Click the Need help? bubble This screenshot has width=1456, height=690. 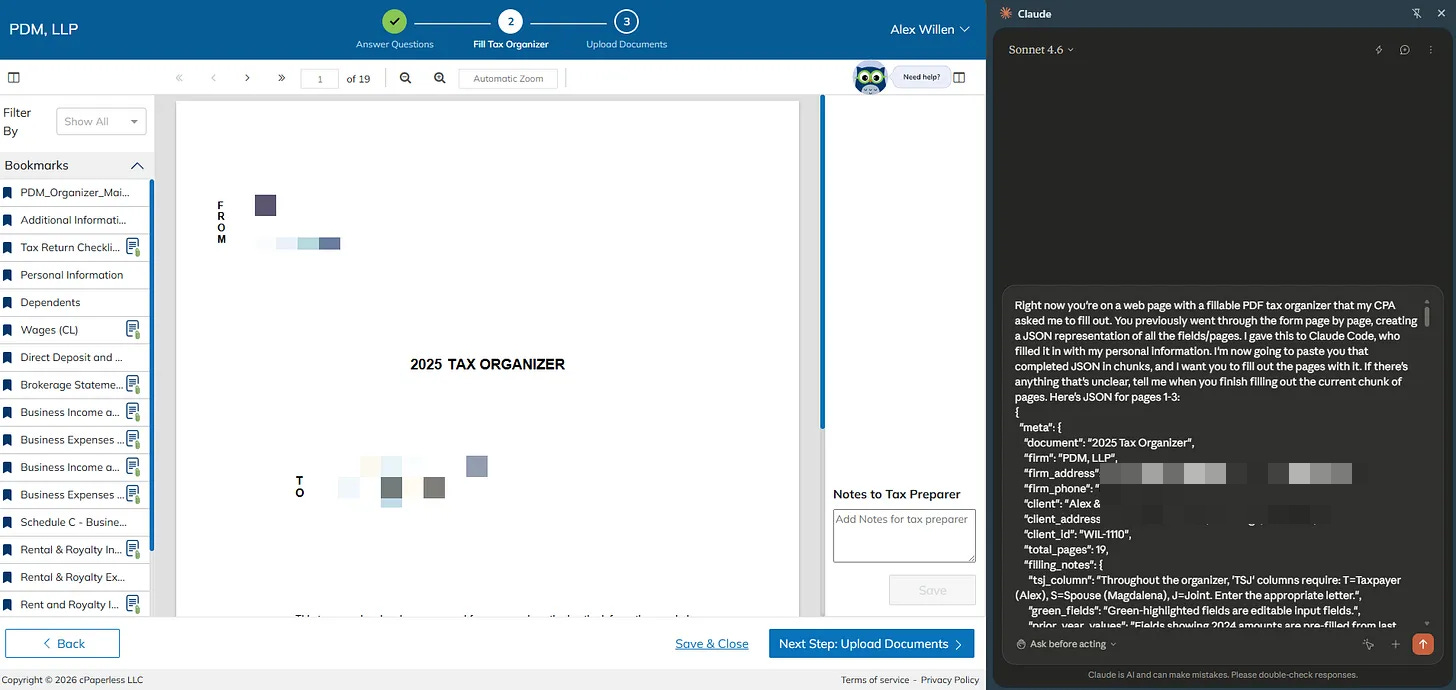(x=921, y=77)
